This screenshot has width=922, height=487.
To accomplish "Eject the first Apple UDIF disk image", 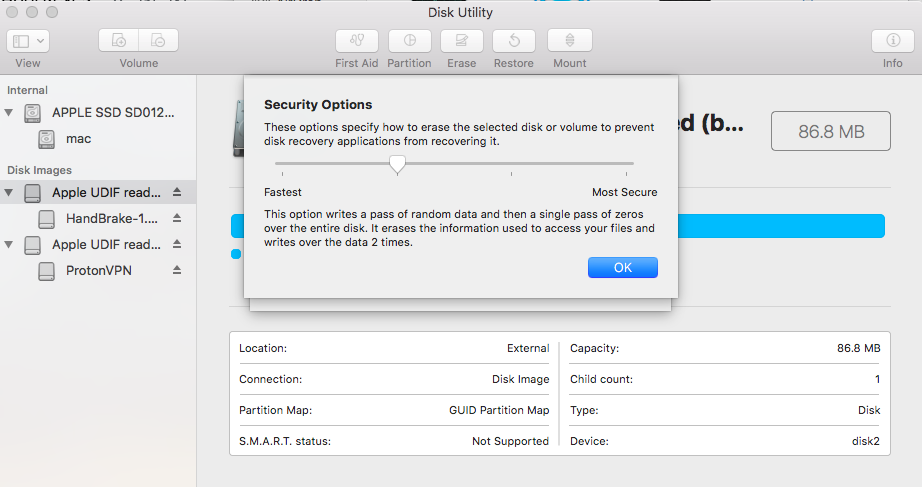I will pyautogui.click(x=177, y=192).
